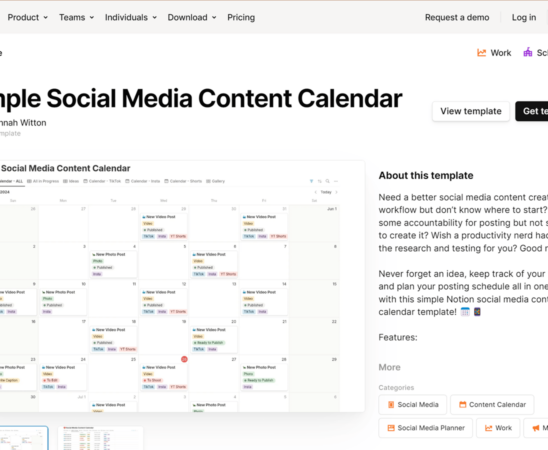The height and width of the screenshot is (450, 548).
Task: Click the main calendar preview image
Action: coord(182,286)
